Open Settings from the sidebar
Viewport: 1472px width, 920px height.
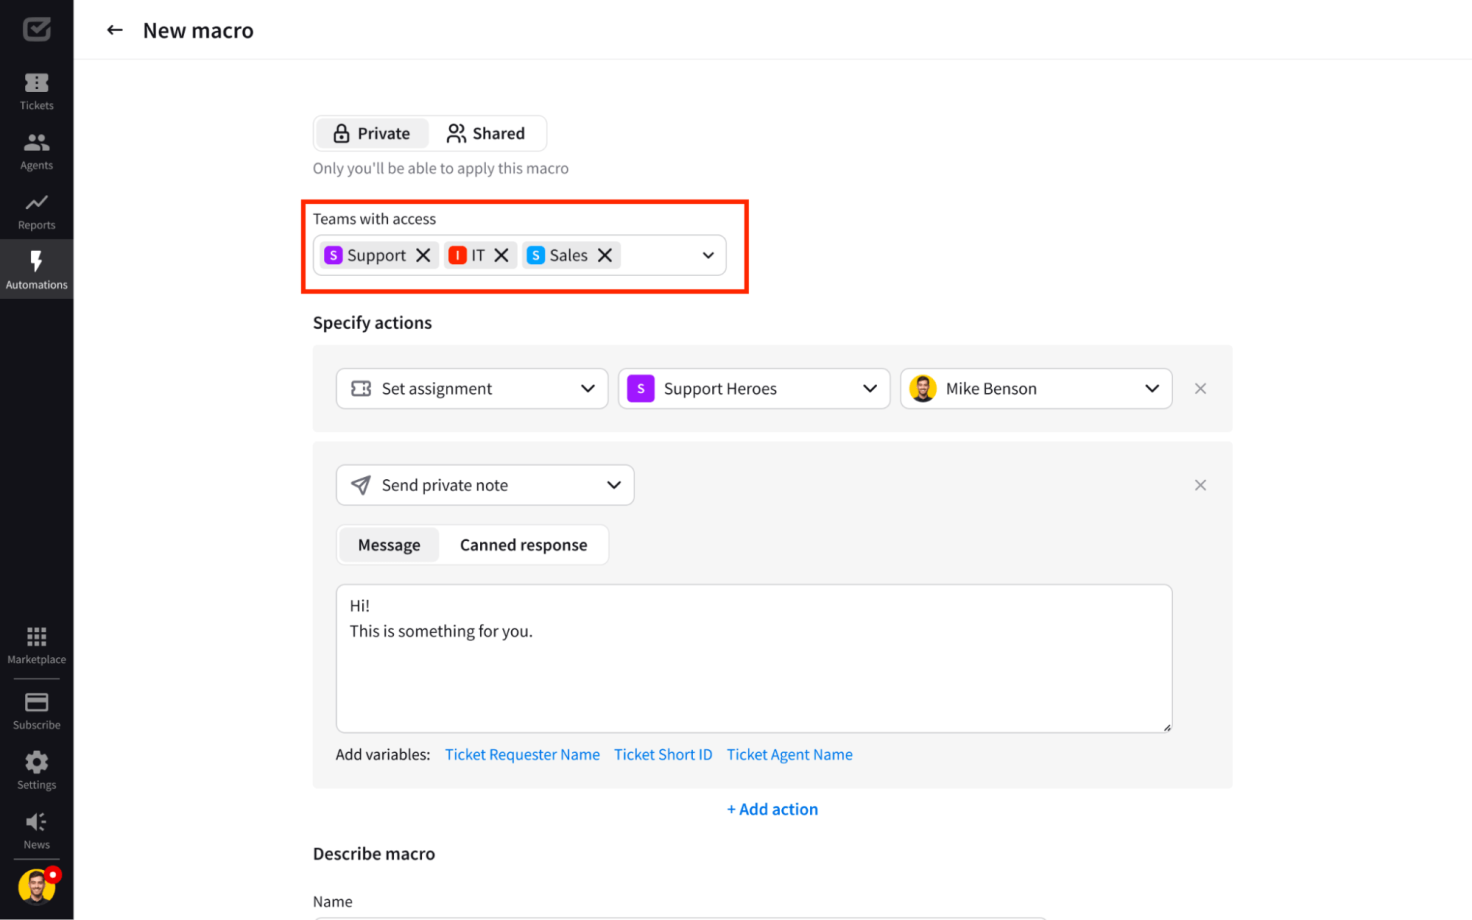click(37, 770)
